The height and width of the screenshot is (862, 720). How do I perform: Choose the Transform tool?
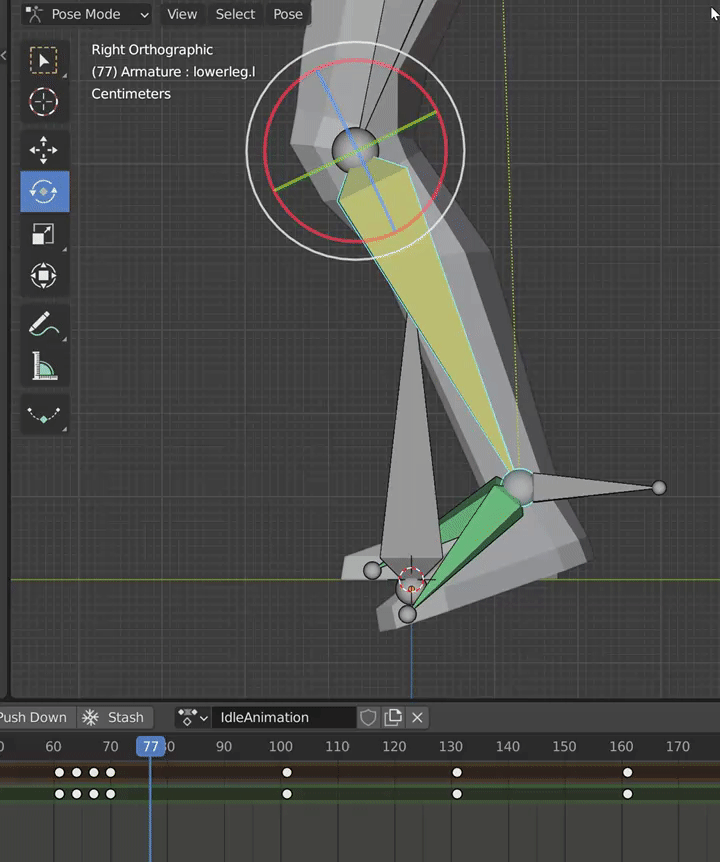click(x=44, y=275)
